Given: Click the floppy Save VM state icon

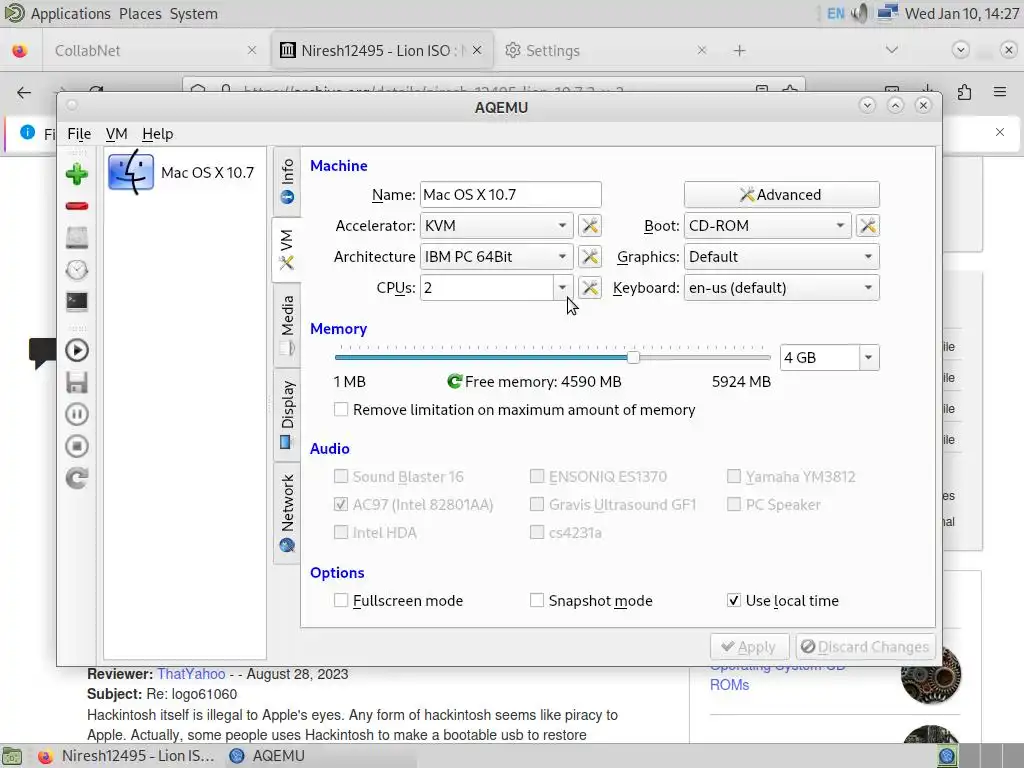Looking at the screenshot, I should click(76, 383).
